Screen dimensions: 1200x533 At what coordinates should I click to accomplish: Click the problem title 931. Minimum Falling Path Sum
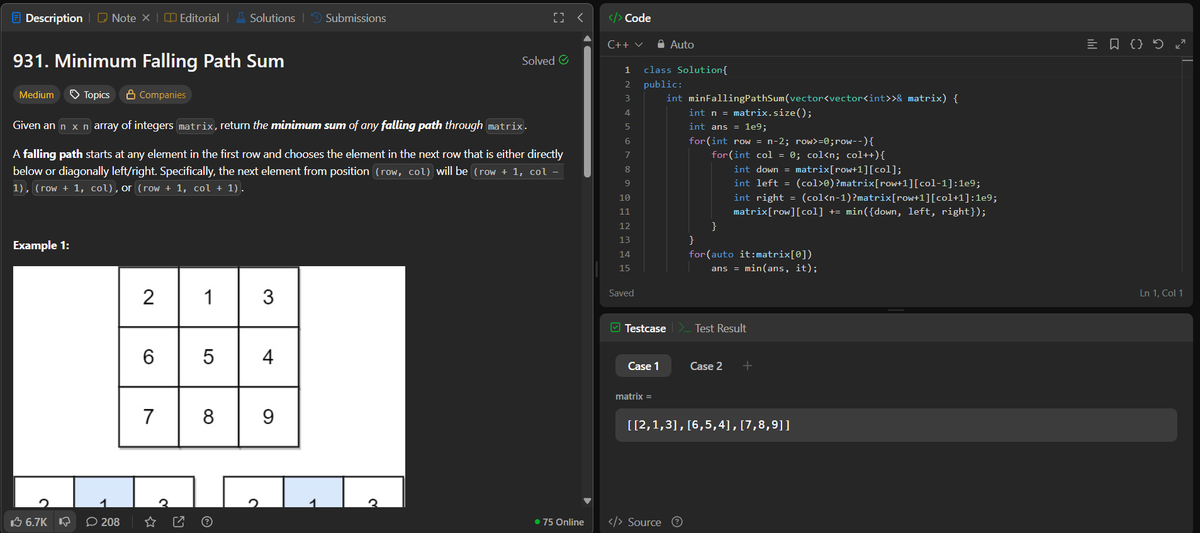click(148, 61)
